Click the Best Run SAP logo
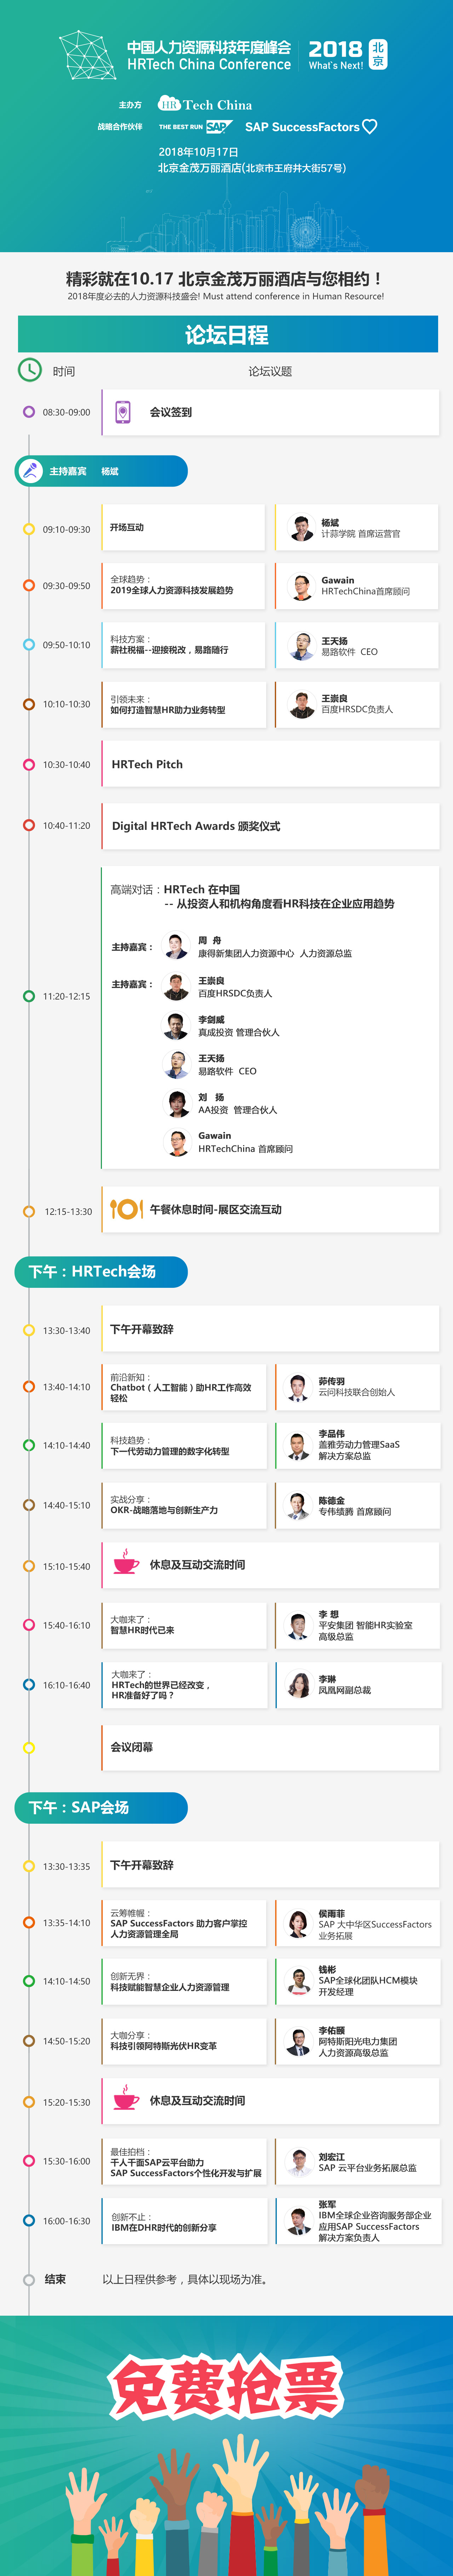 tap(196, 127)
